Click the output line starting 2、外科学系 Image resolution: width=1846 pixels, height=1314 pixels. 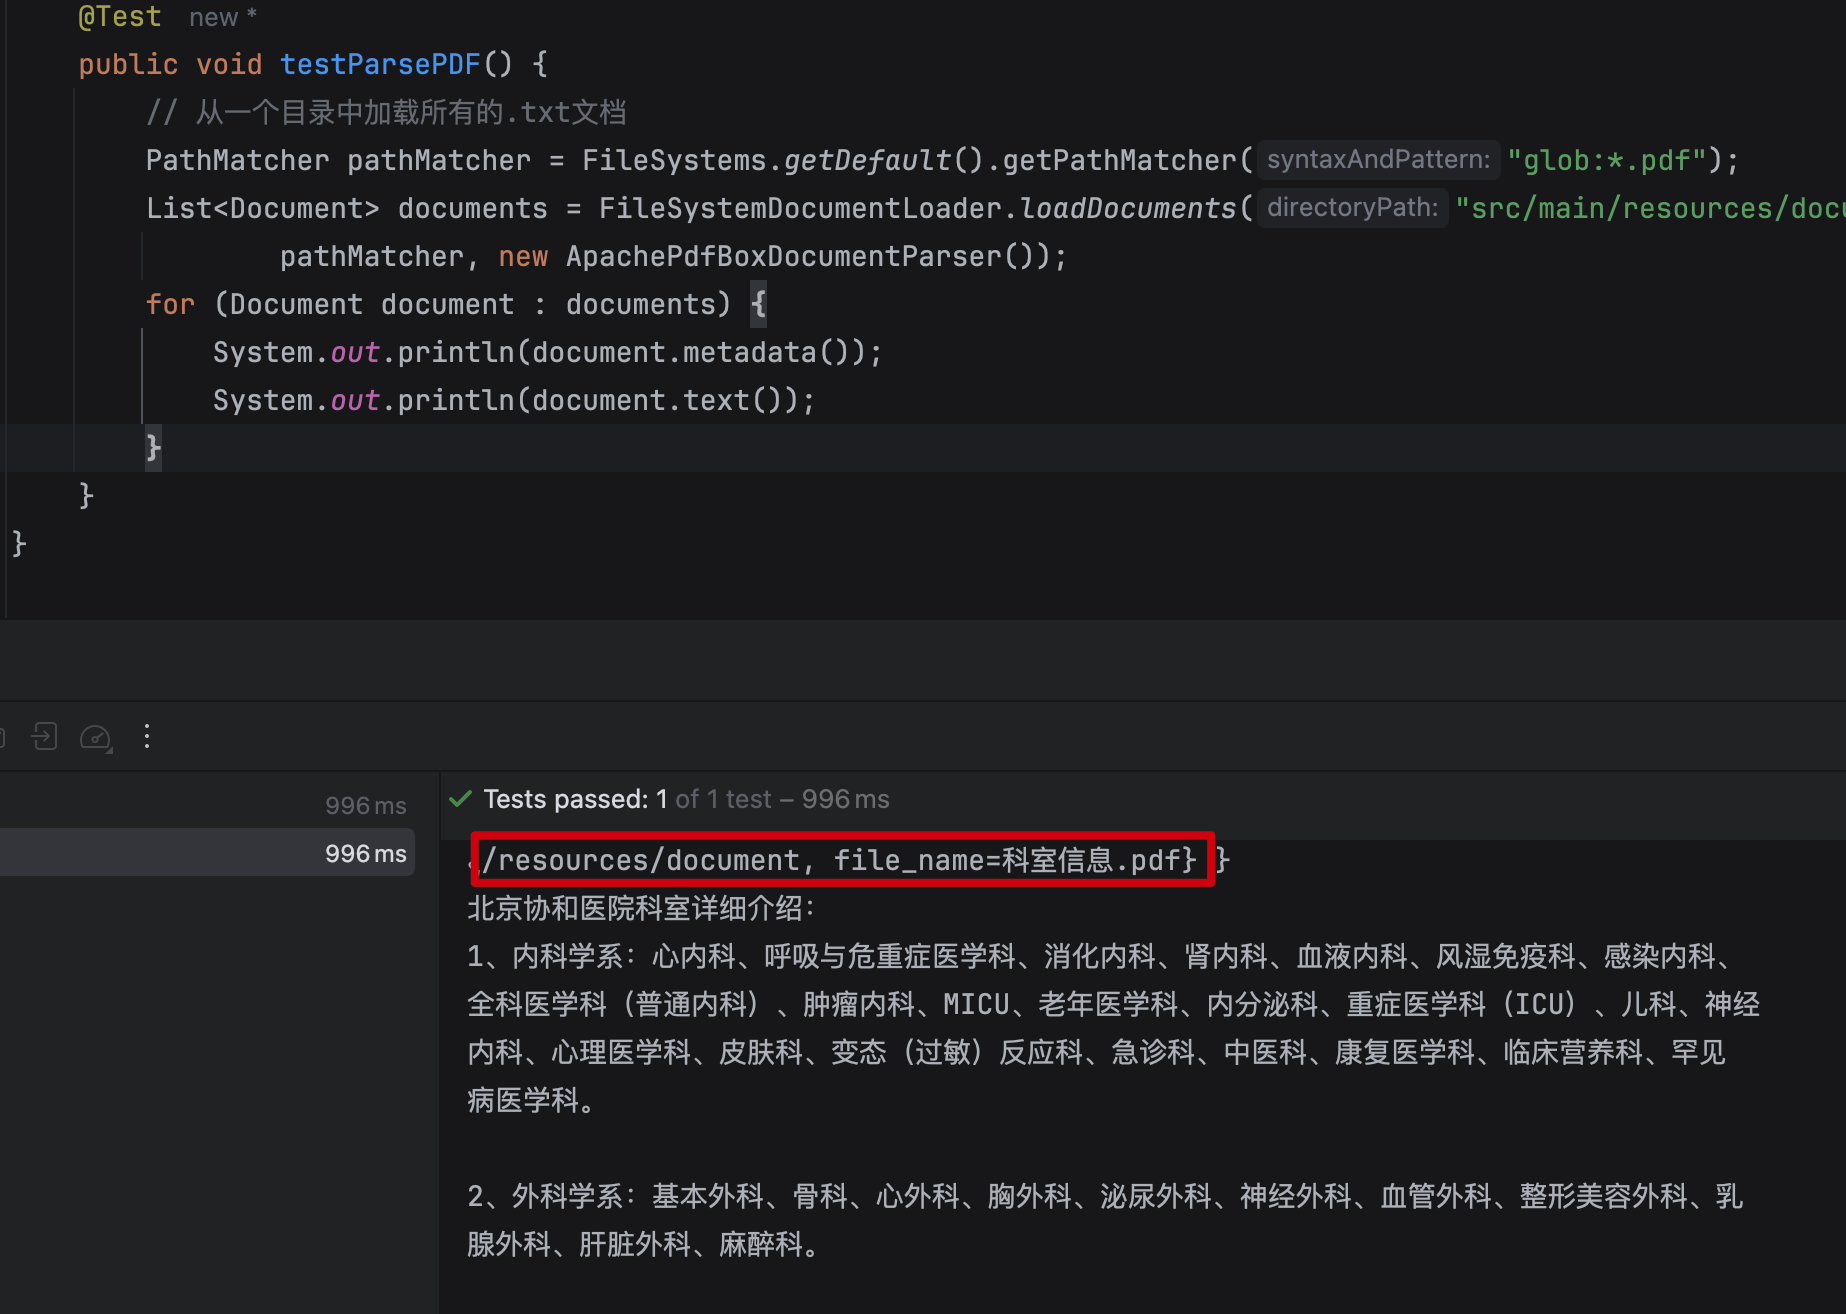click(1106, 1196)
